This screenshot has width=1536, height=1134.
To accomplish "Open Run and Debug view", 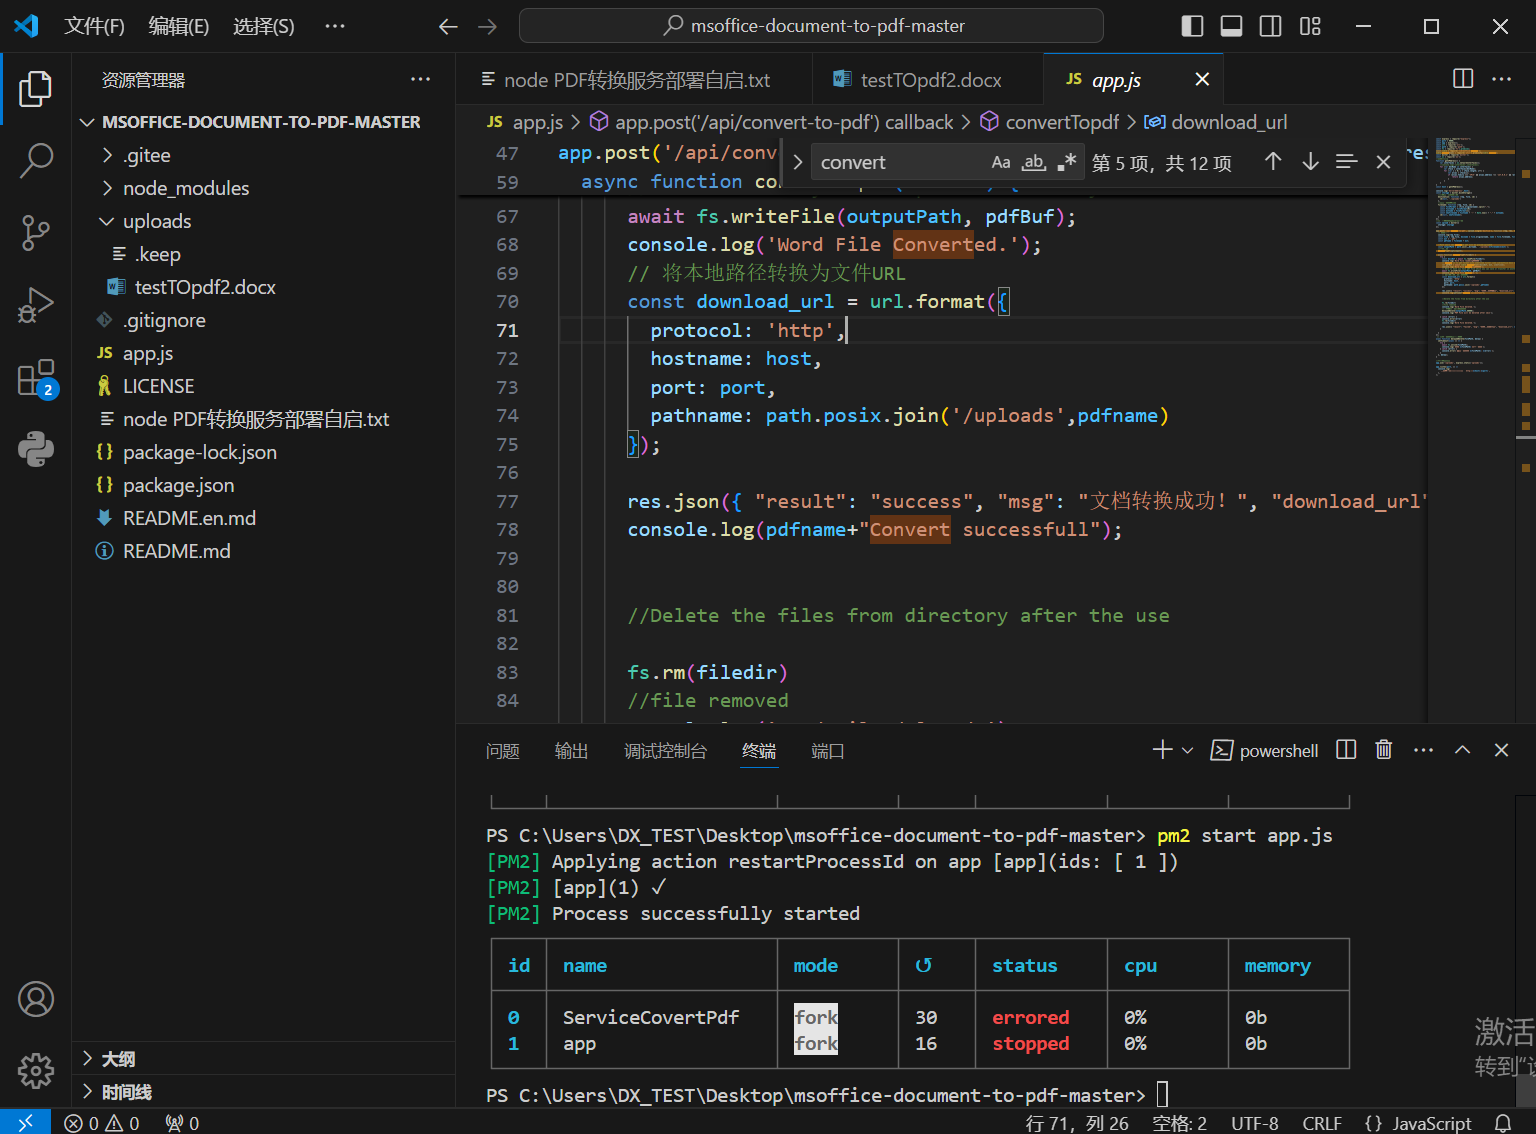I will (36, 306).
